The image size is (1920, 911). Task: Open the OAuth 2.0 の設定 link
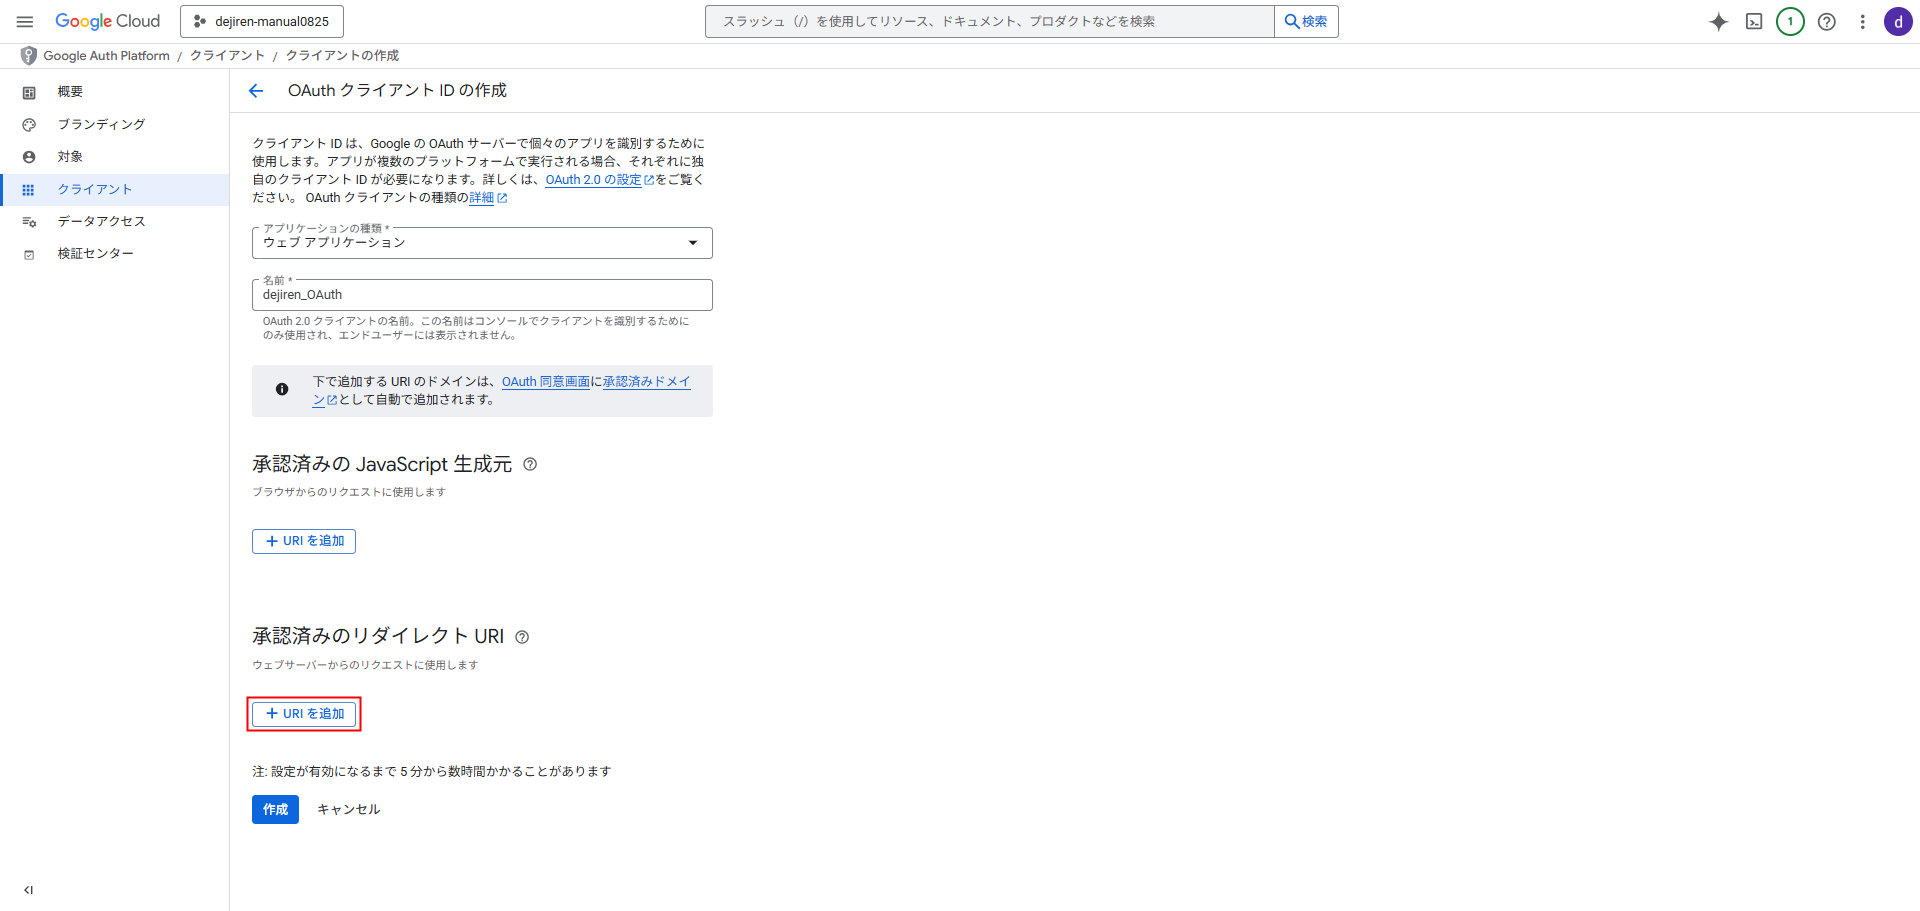pos(593,180)
